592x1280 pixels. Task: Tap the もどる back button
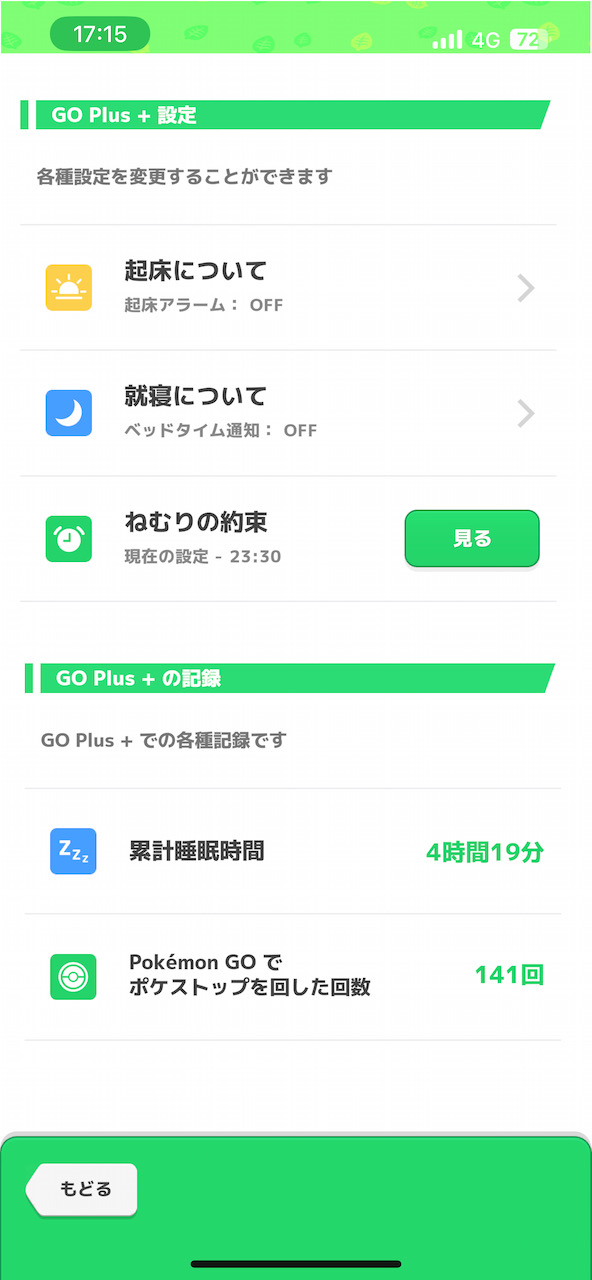82,1190
